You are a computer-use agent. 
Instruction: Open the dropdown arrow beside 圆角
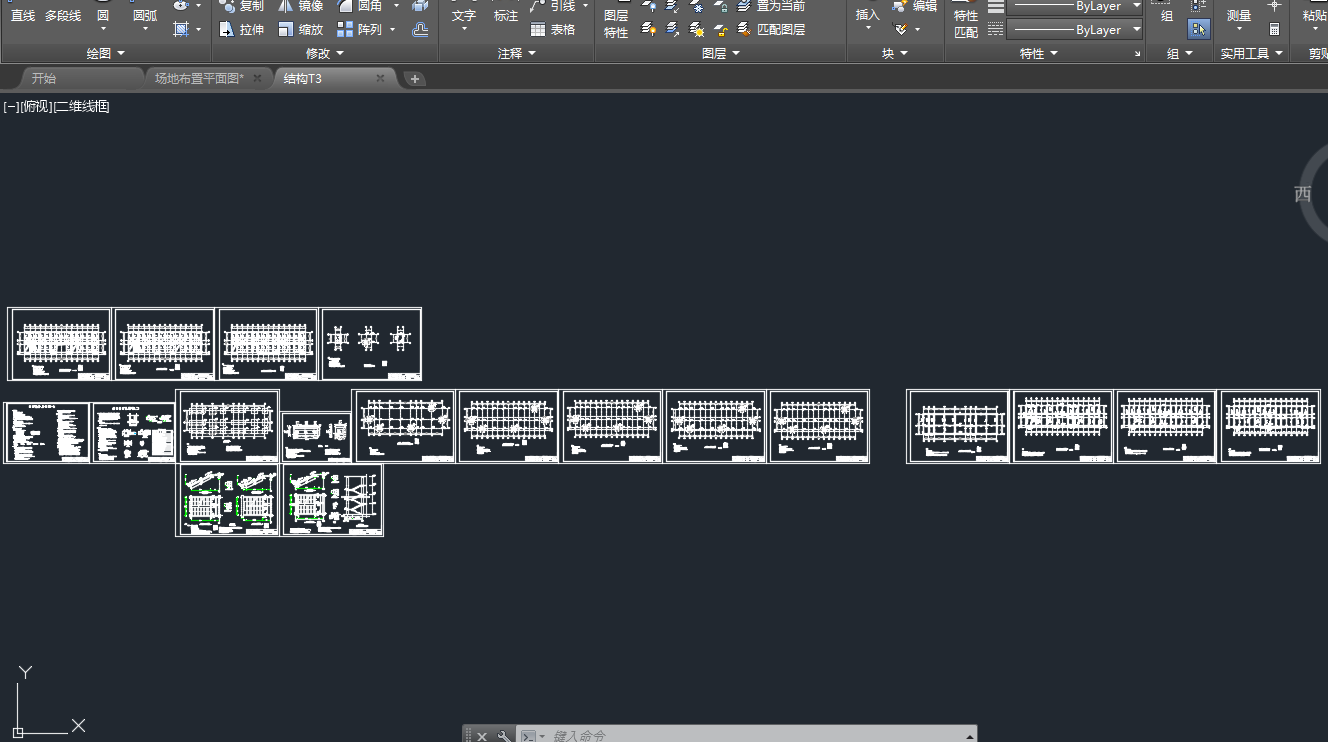tap(396, 6)
